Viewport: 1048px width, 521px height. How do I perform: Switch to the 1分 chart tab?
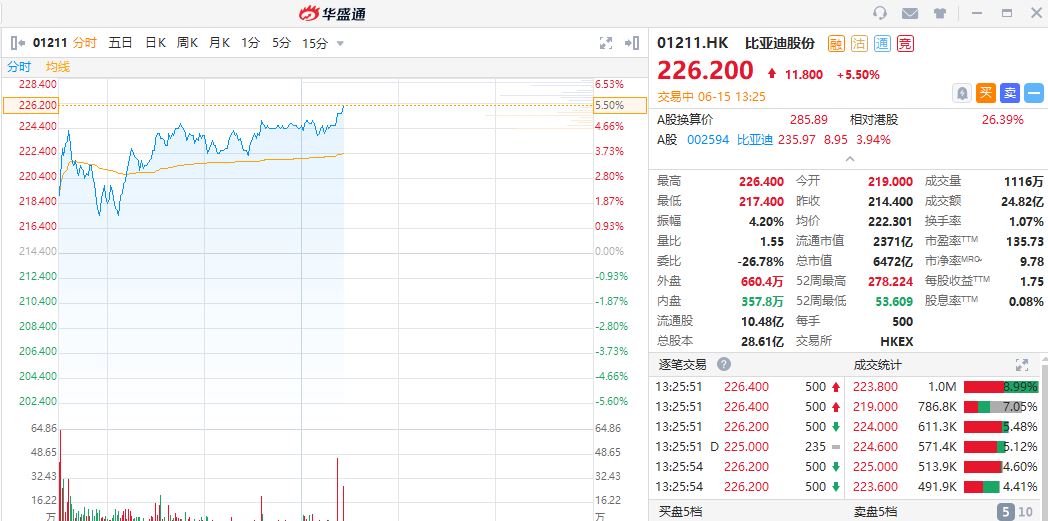250,43
